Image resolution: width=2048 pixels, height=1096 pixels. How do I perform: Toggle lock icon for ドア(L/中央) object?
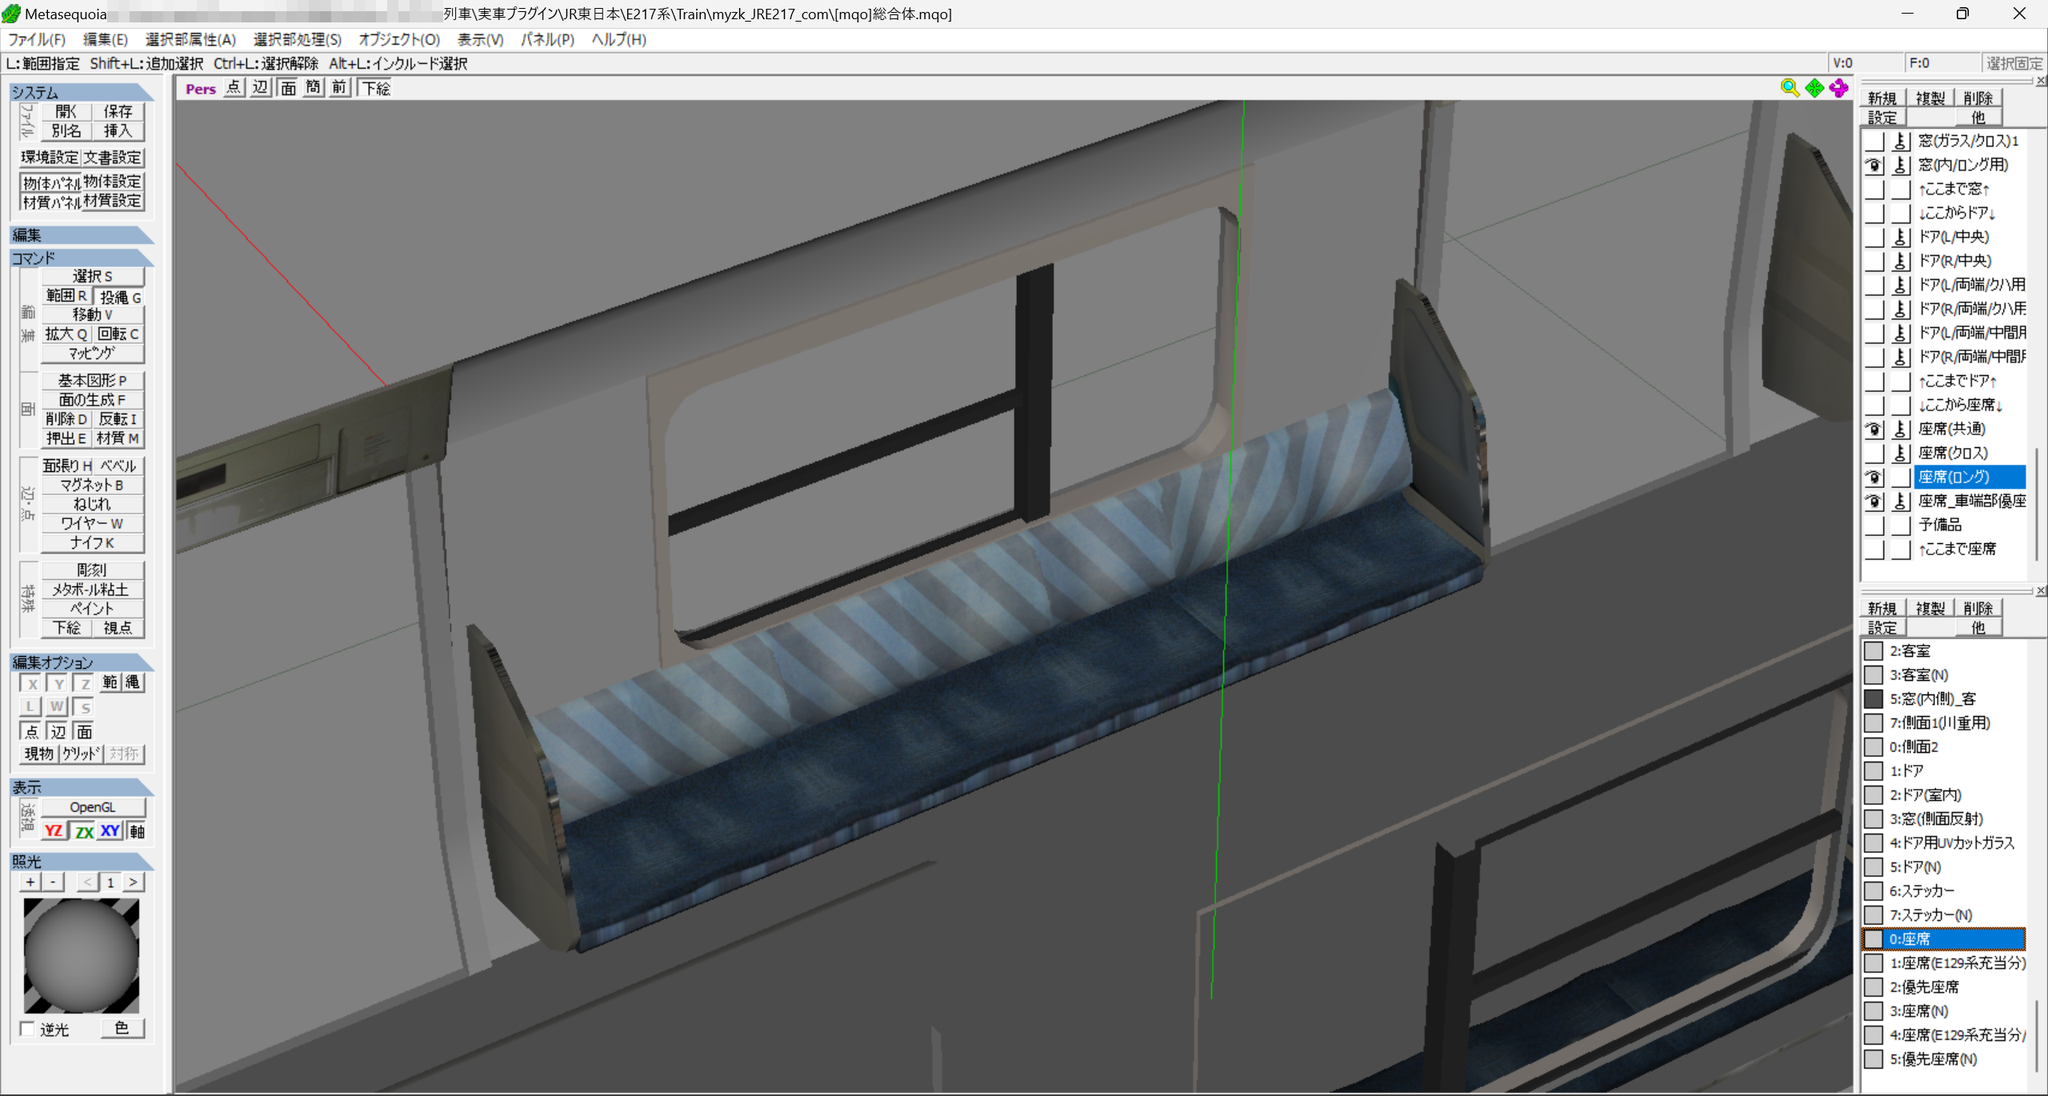[1900, 237]
